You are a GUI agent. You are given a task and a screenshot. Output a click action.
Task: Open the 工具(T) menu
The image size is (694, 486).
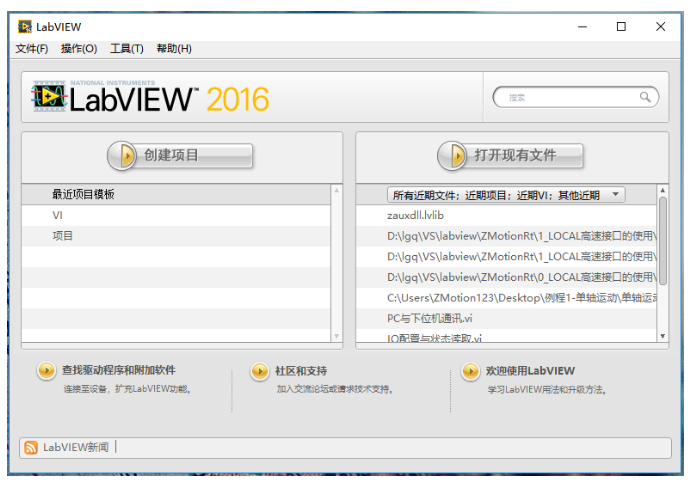point(127,49)
